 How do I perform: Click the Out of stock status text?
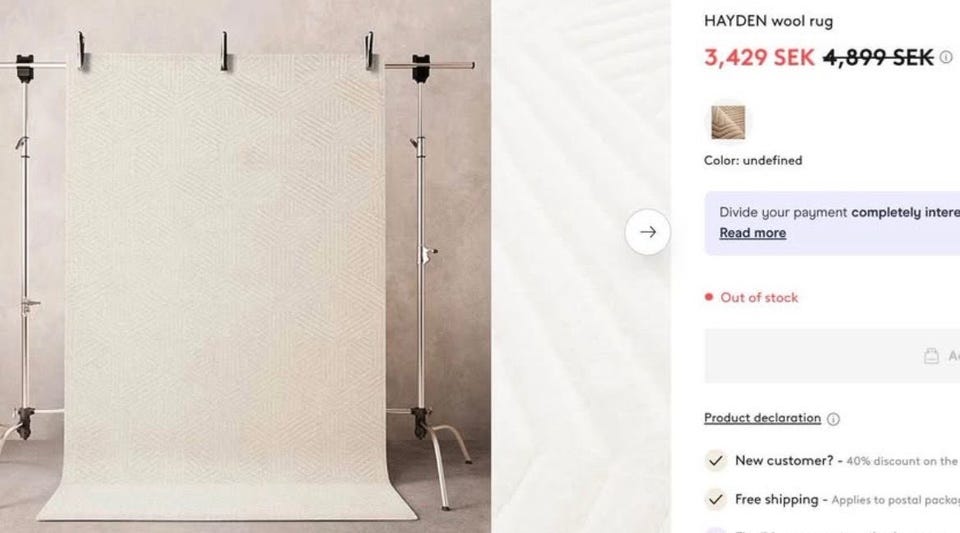pos(759,297)
